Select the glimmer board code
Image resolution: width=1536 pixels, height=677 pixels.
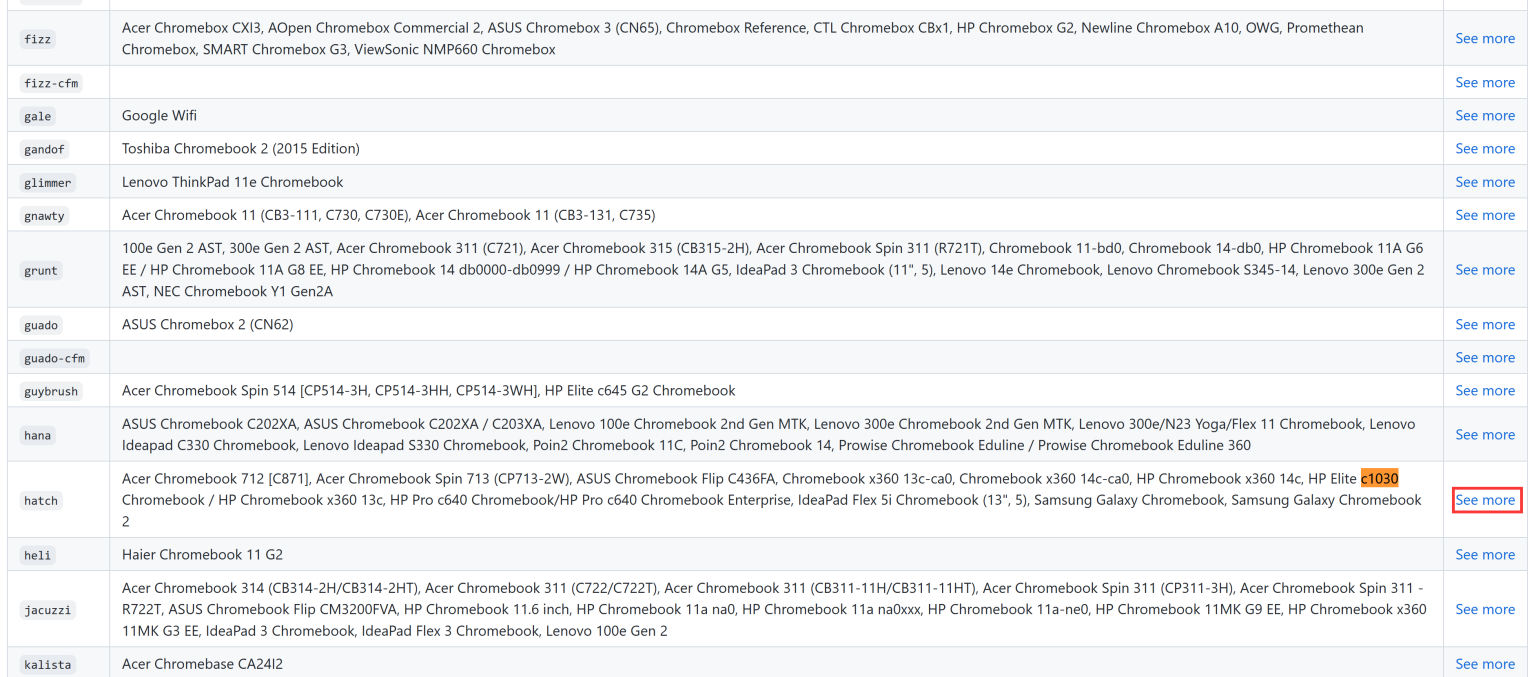(x=47, y=182)
